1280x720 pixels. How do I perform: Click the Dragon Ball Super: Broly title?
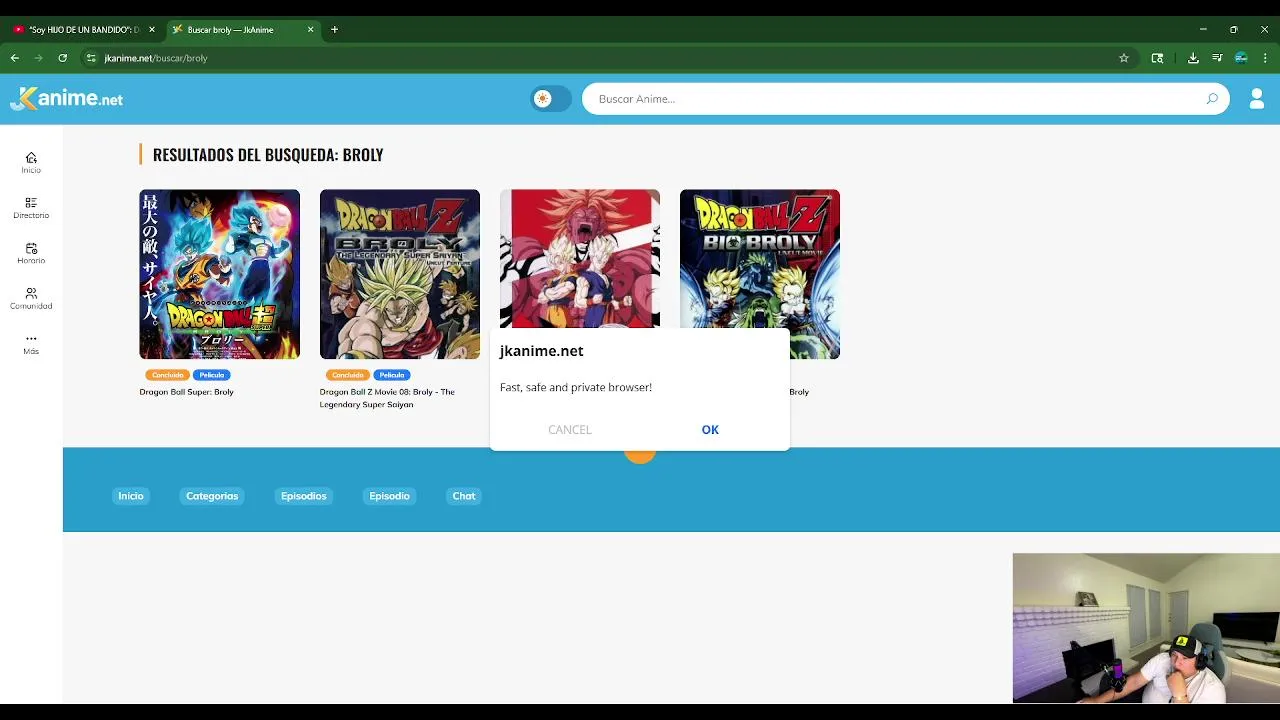pos(186,392)
